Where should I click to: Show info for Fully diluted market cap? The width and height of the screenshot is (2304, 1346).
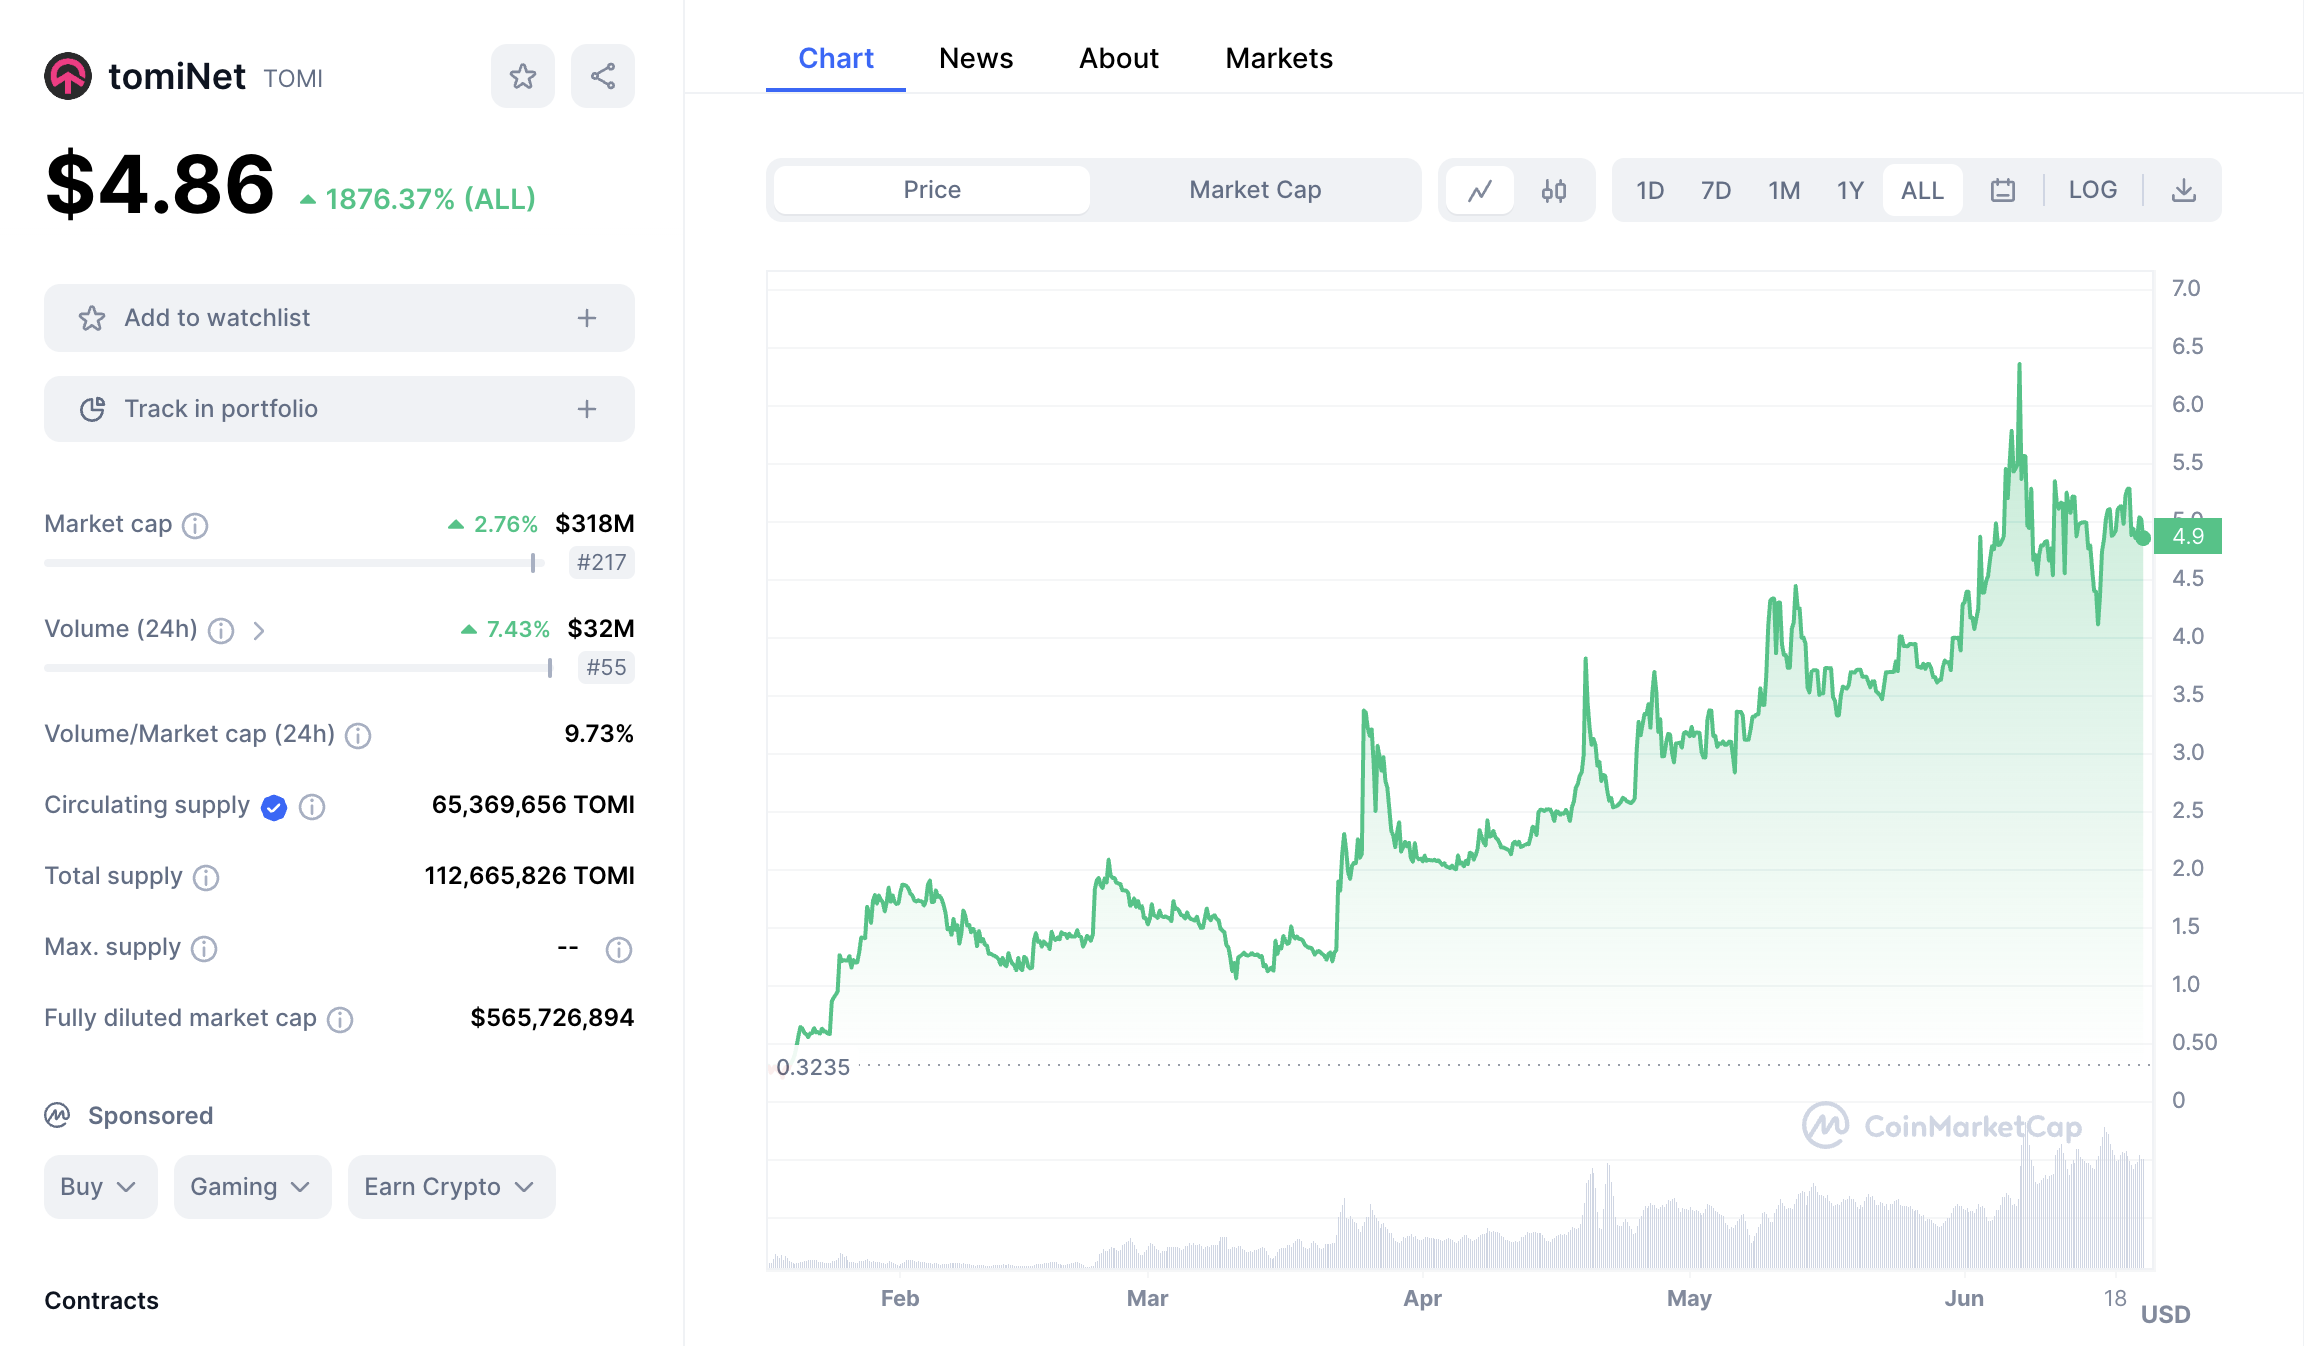pos(340,1019)
